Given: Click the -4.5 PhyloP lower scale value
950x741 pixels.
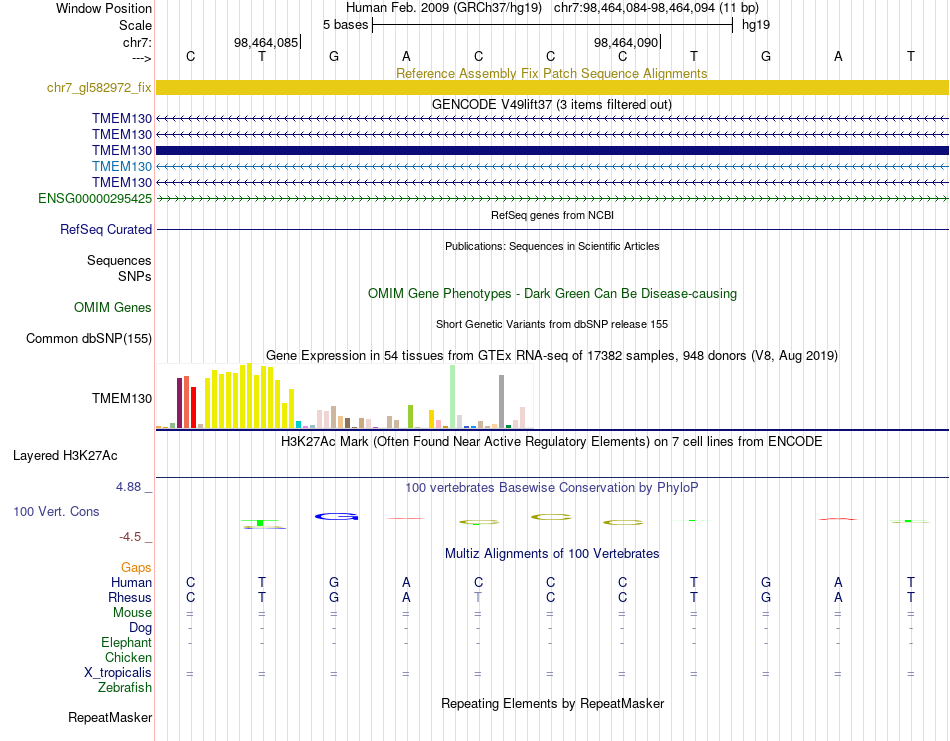Looking at the screenshot, I should pos(130,537).
